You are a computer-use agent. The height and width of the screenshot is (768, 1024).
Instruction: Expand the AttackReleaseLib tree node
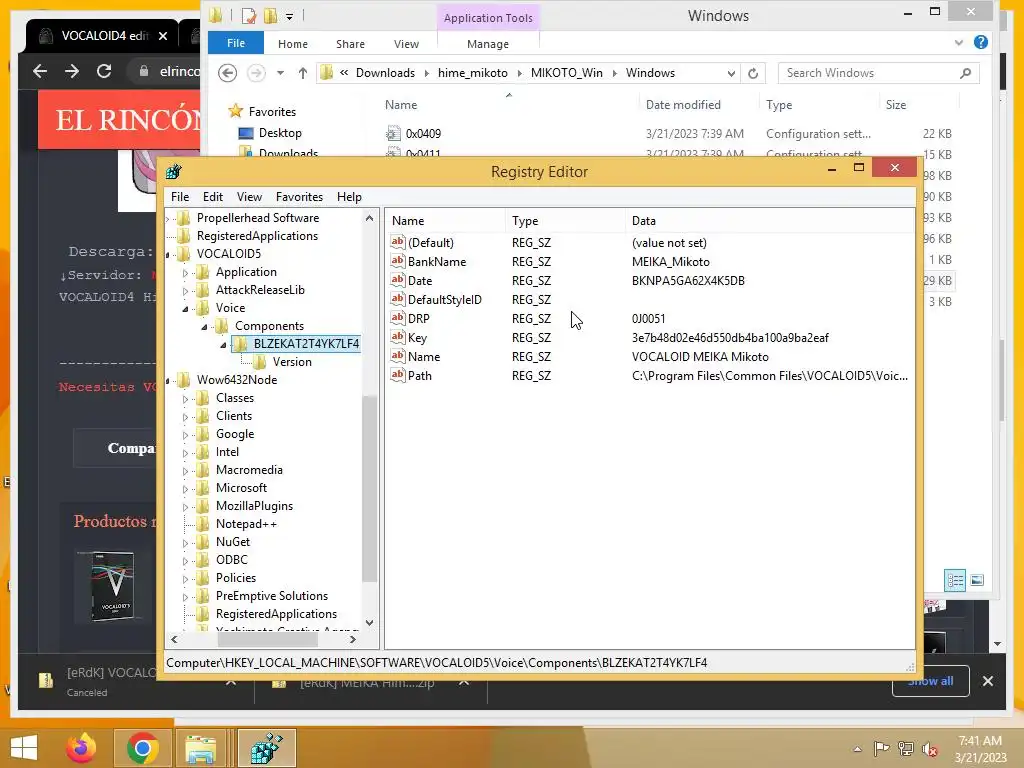tap(185, 291)
